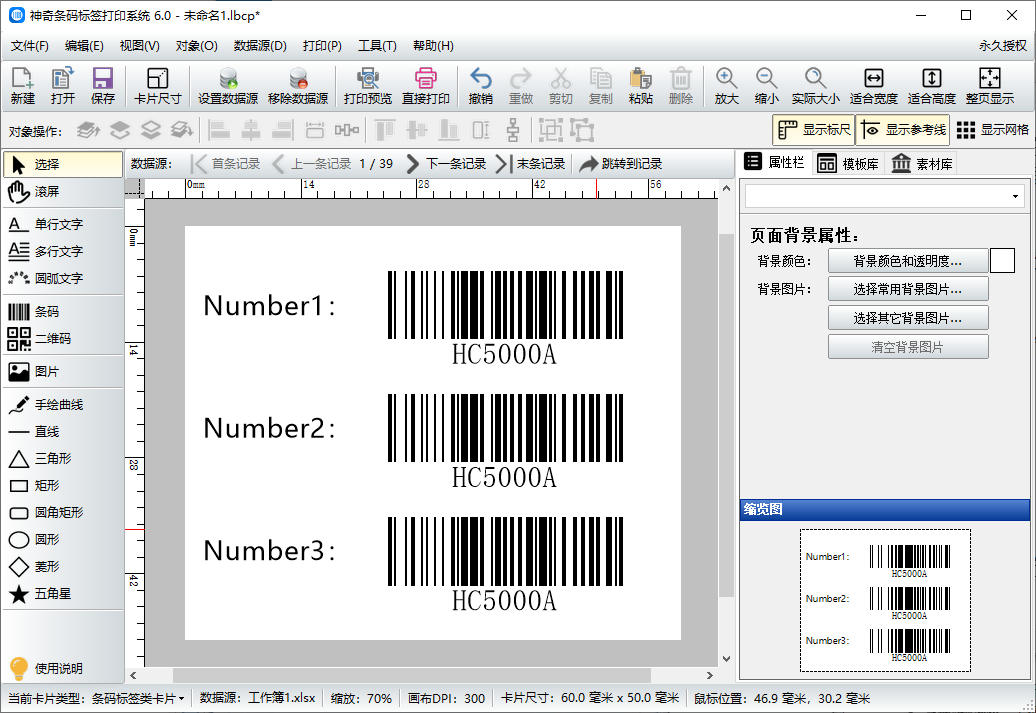Open the 数据源(D) menu
The height and width of the screenshot is (713, 1036).
tap(260, 46)
